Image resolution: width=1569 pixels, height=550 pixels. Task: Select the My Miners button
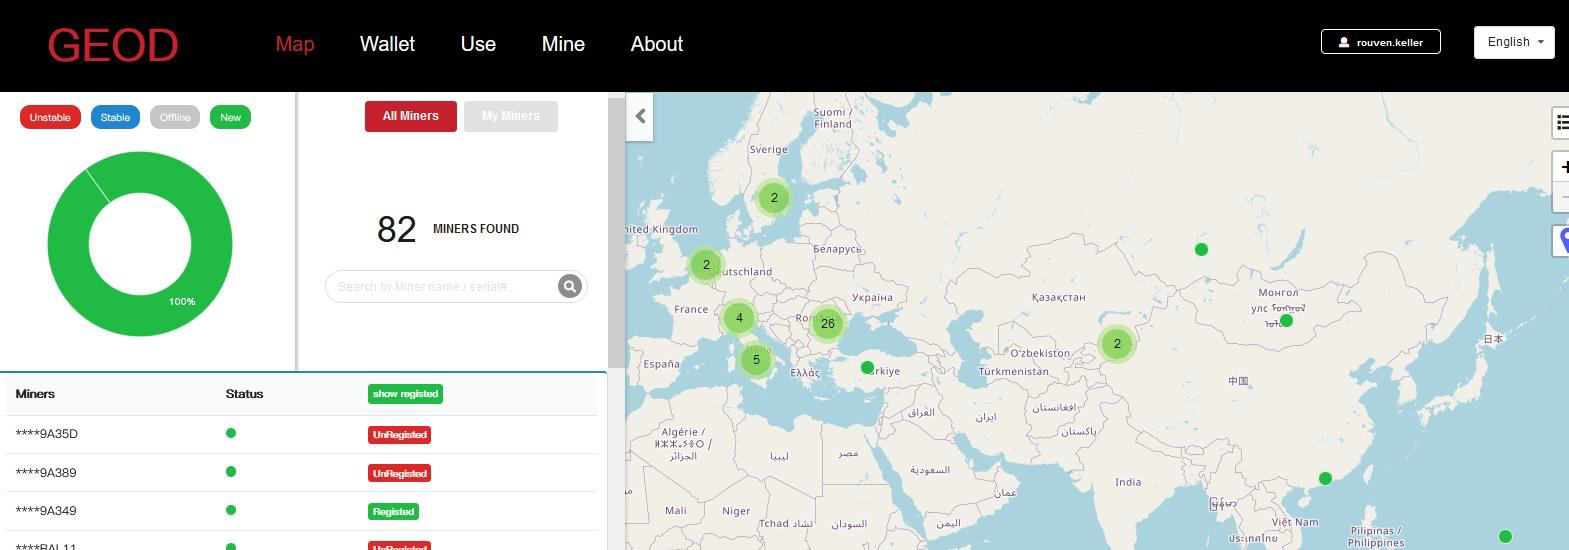(510, 116)
